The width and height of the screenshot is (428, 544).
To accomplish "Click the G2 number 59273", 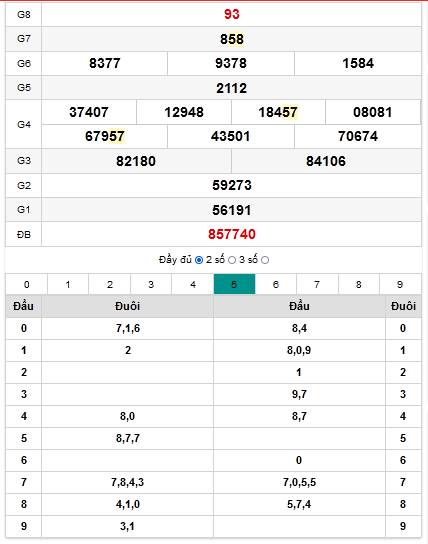I will pyautogui.click(x=232, y=185).
